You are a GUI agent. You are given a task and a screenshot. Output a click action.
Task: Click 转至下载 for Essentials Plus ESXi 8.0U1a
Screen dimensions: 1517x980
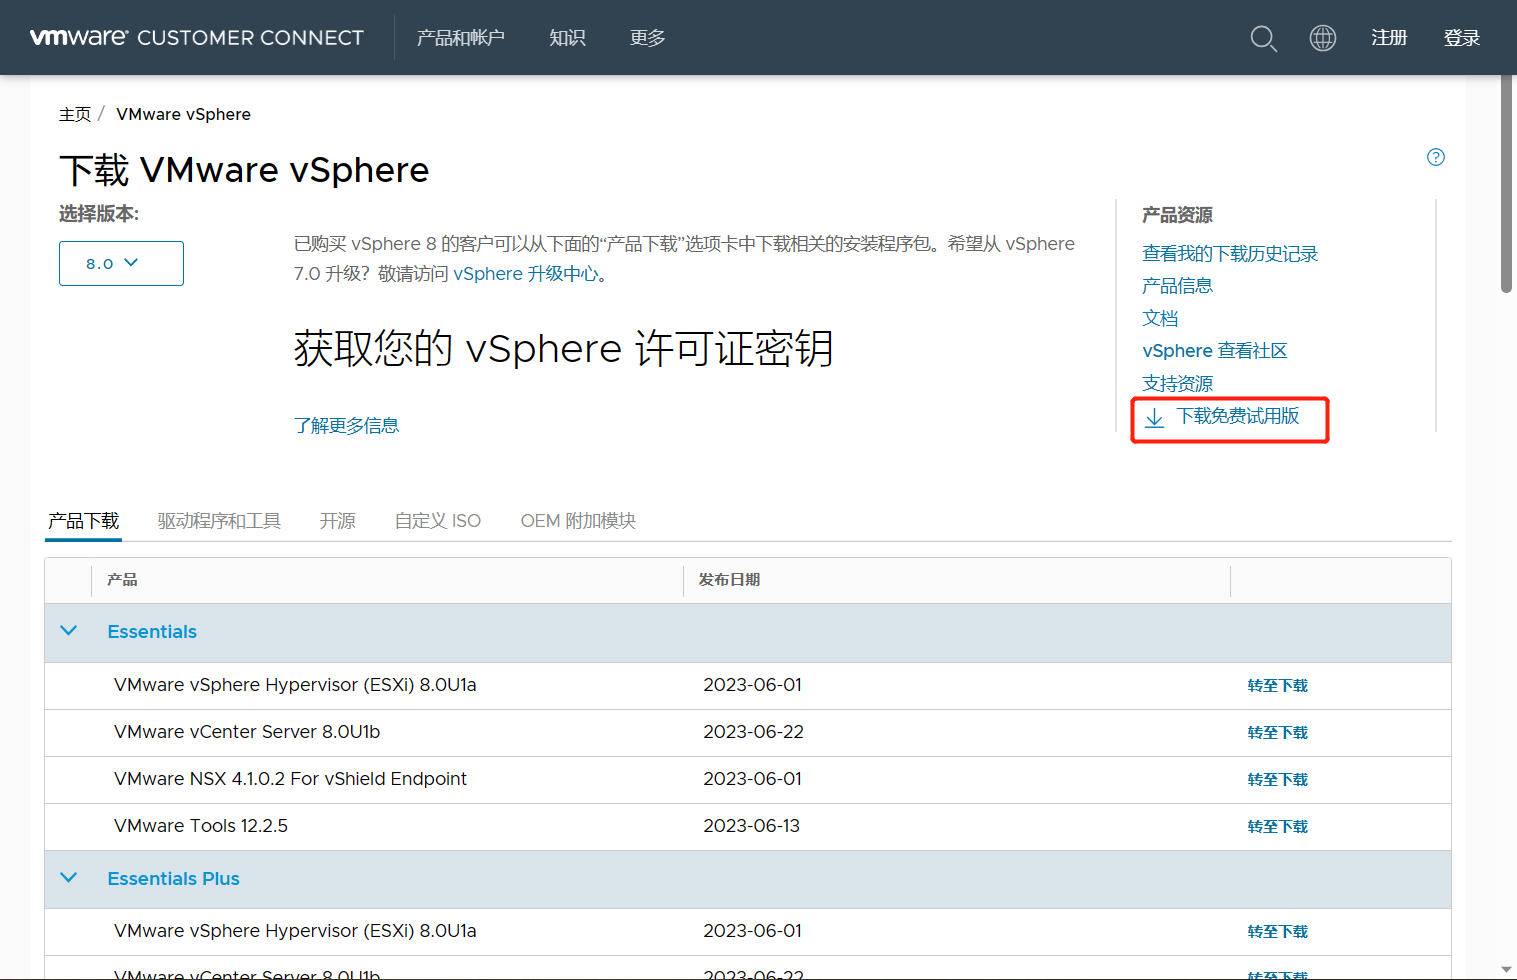point(1278,932)
